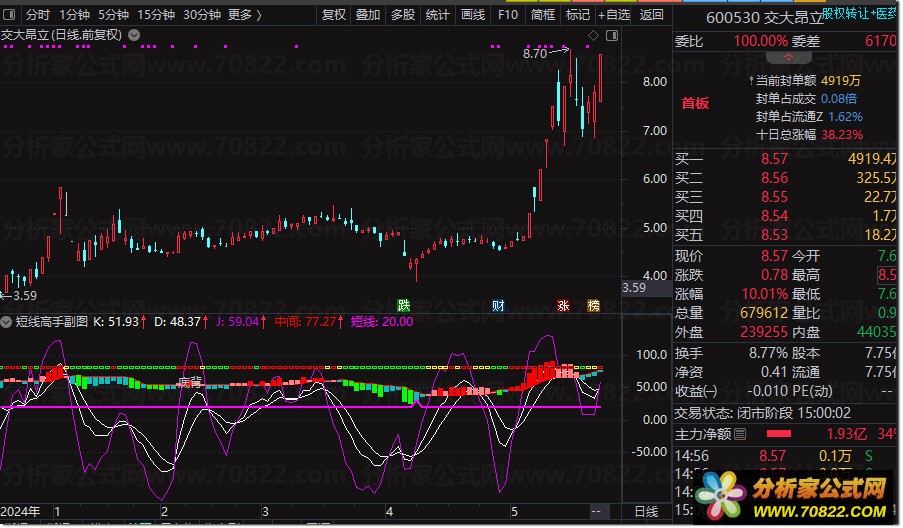Click the 换手 8.77% value

click(x=768, y=353)
